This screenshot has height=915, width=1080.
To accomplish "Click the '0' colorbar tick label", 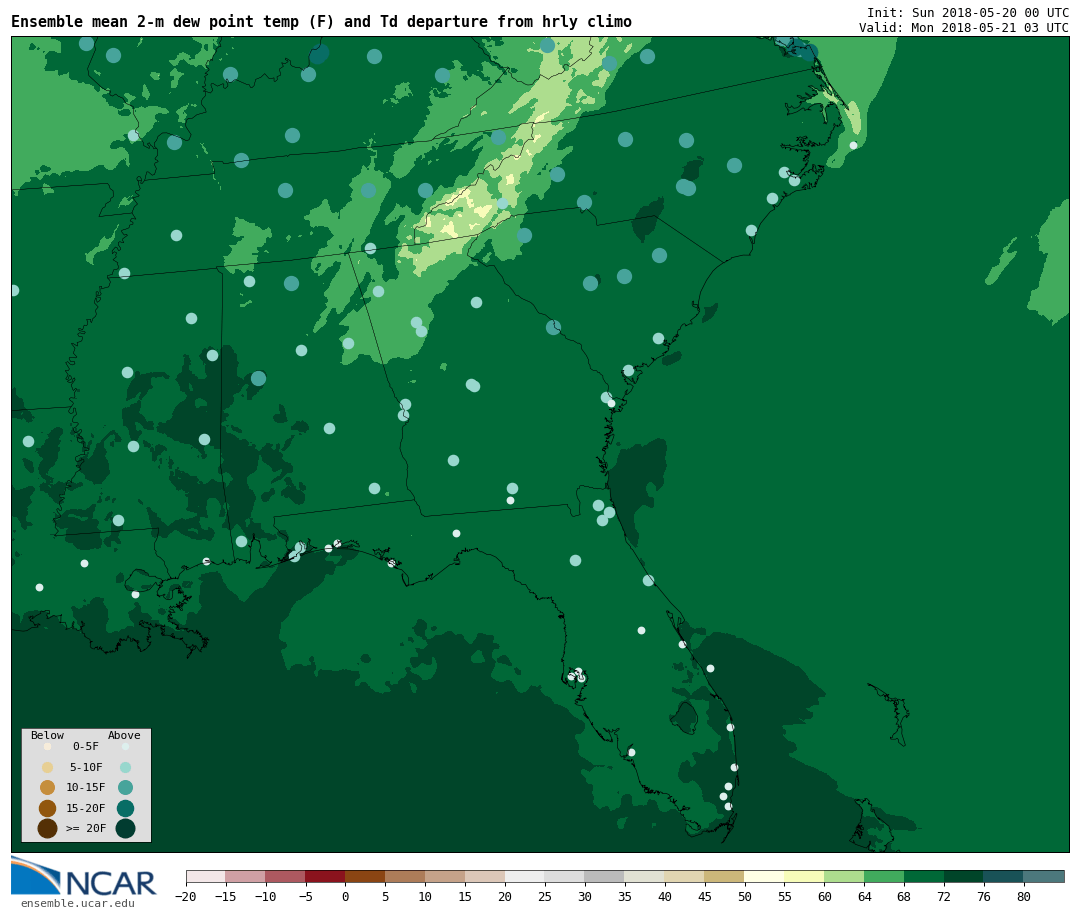I will (x=346, y=897).
